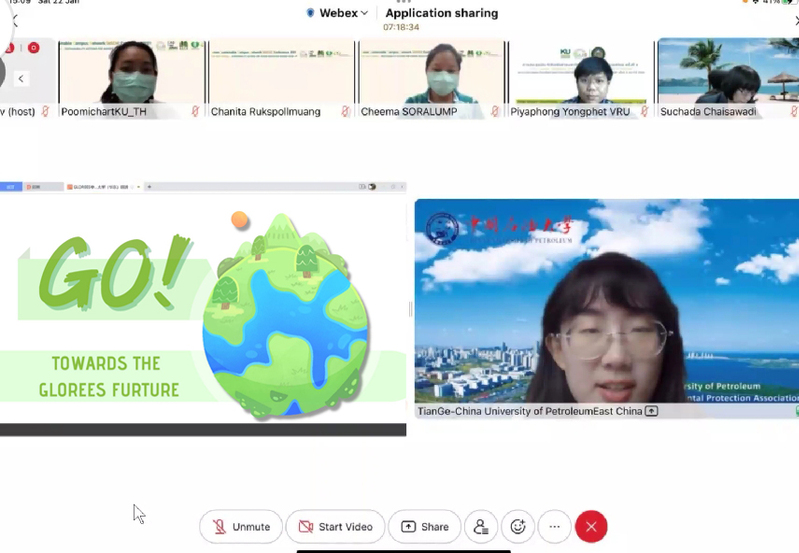Screen dimensions: 799x553
Task: Select the Application sharing title label
Action: point(441,13)
